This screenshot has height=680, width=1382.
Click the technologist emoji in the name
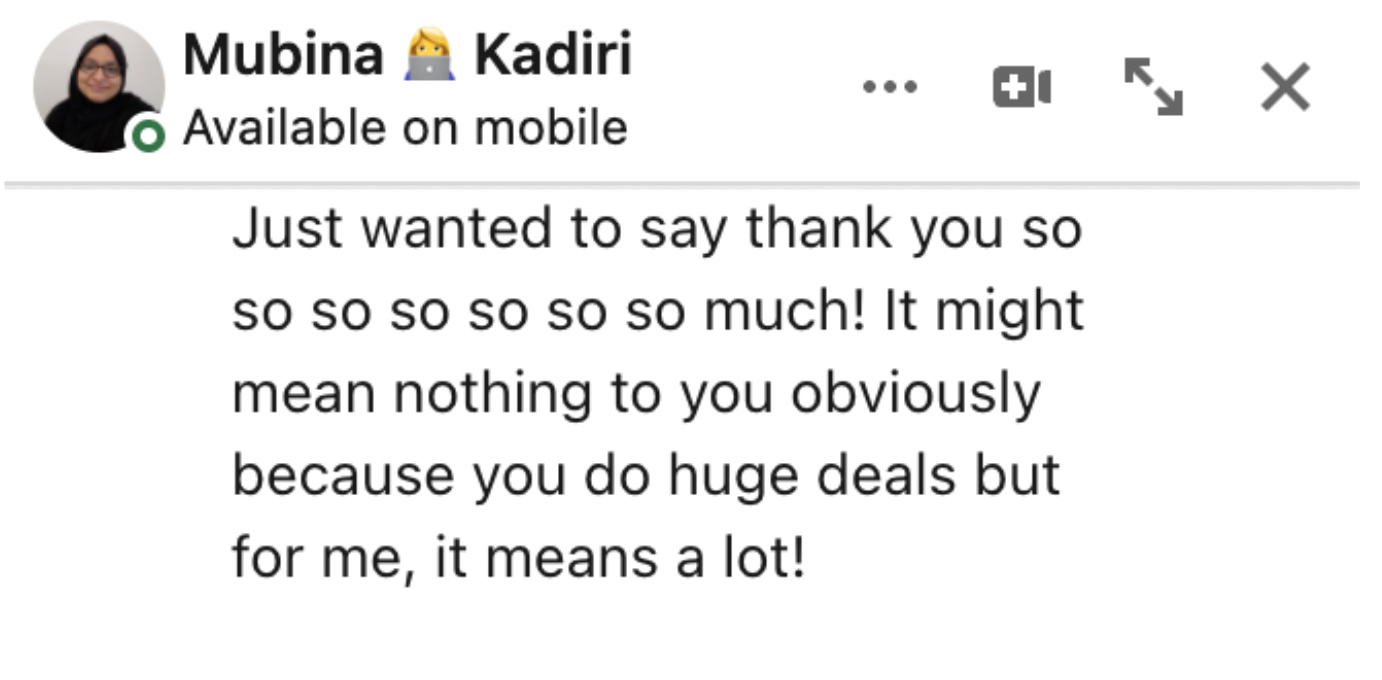pos(429,57)
